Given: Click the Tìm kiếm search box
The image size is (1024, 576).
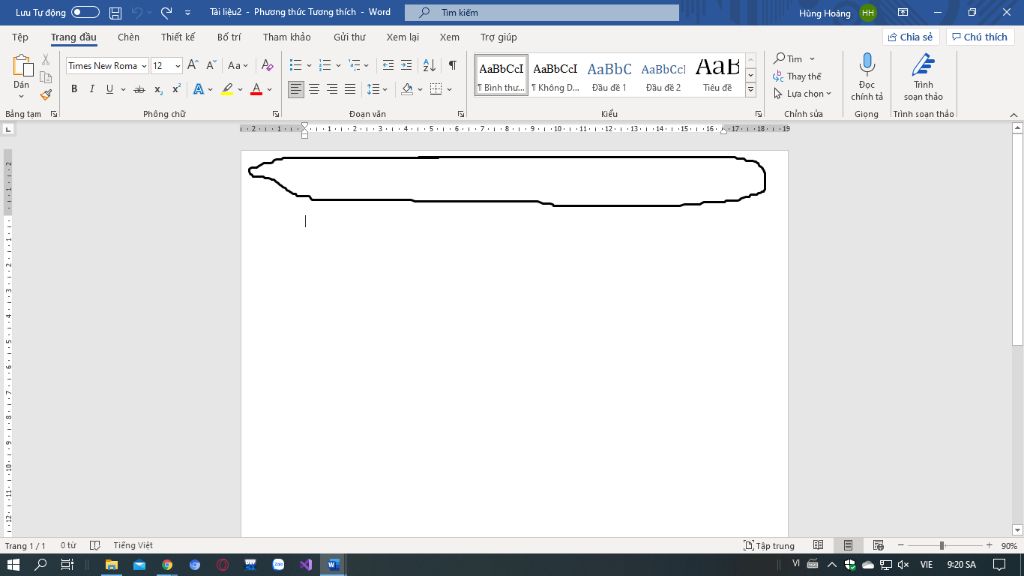Looking at the screenshot, I should [x=541, y=12].
